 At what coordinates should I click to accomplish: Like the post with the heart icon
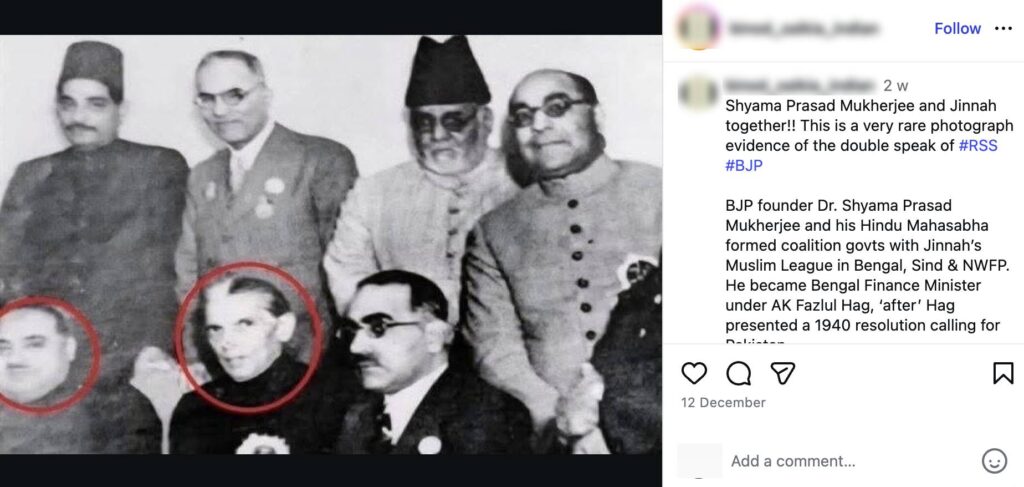[x=693, y=373]
